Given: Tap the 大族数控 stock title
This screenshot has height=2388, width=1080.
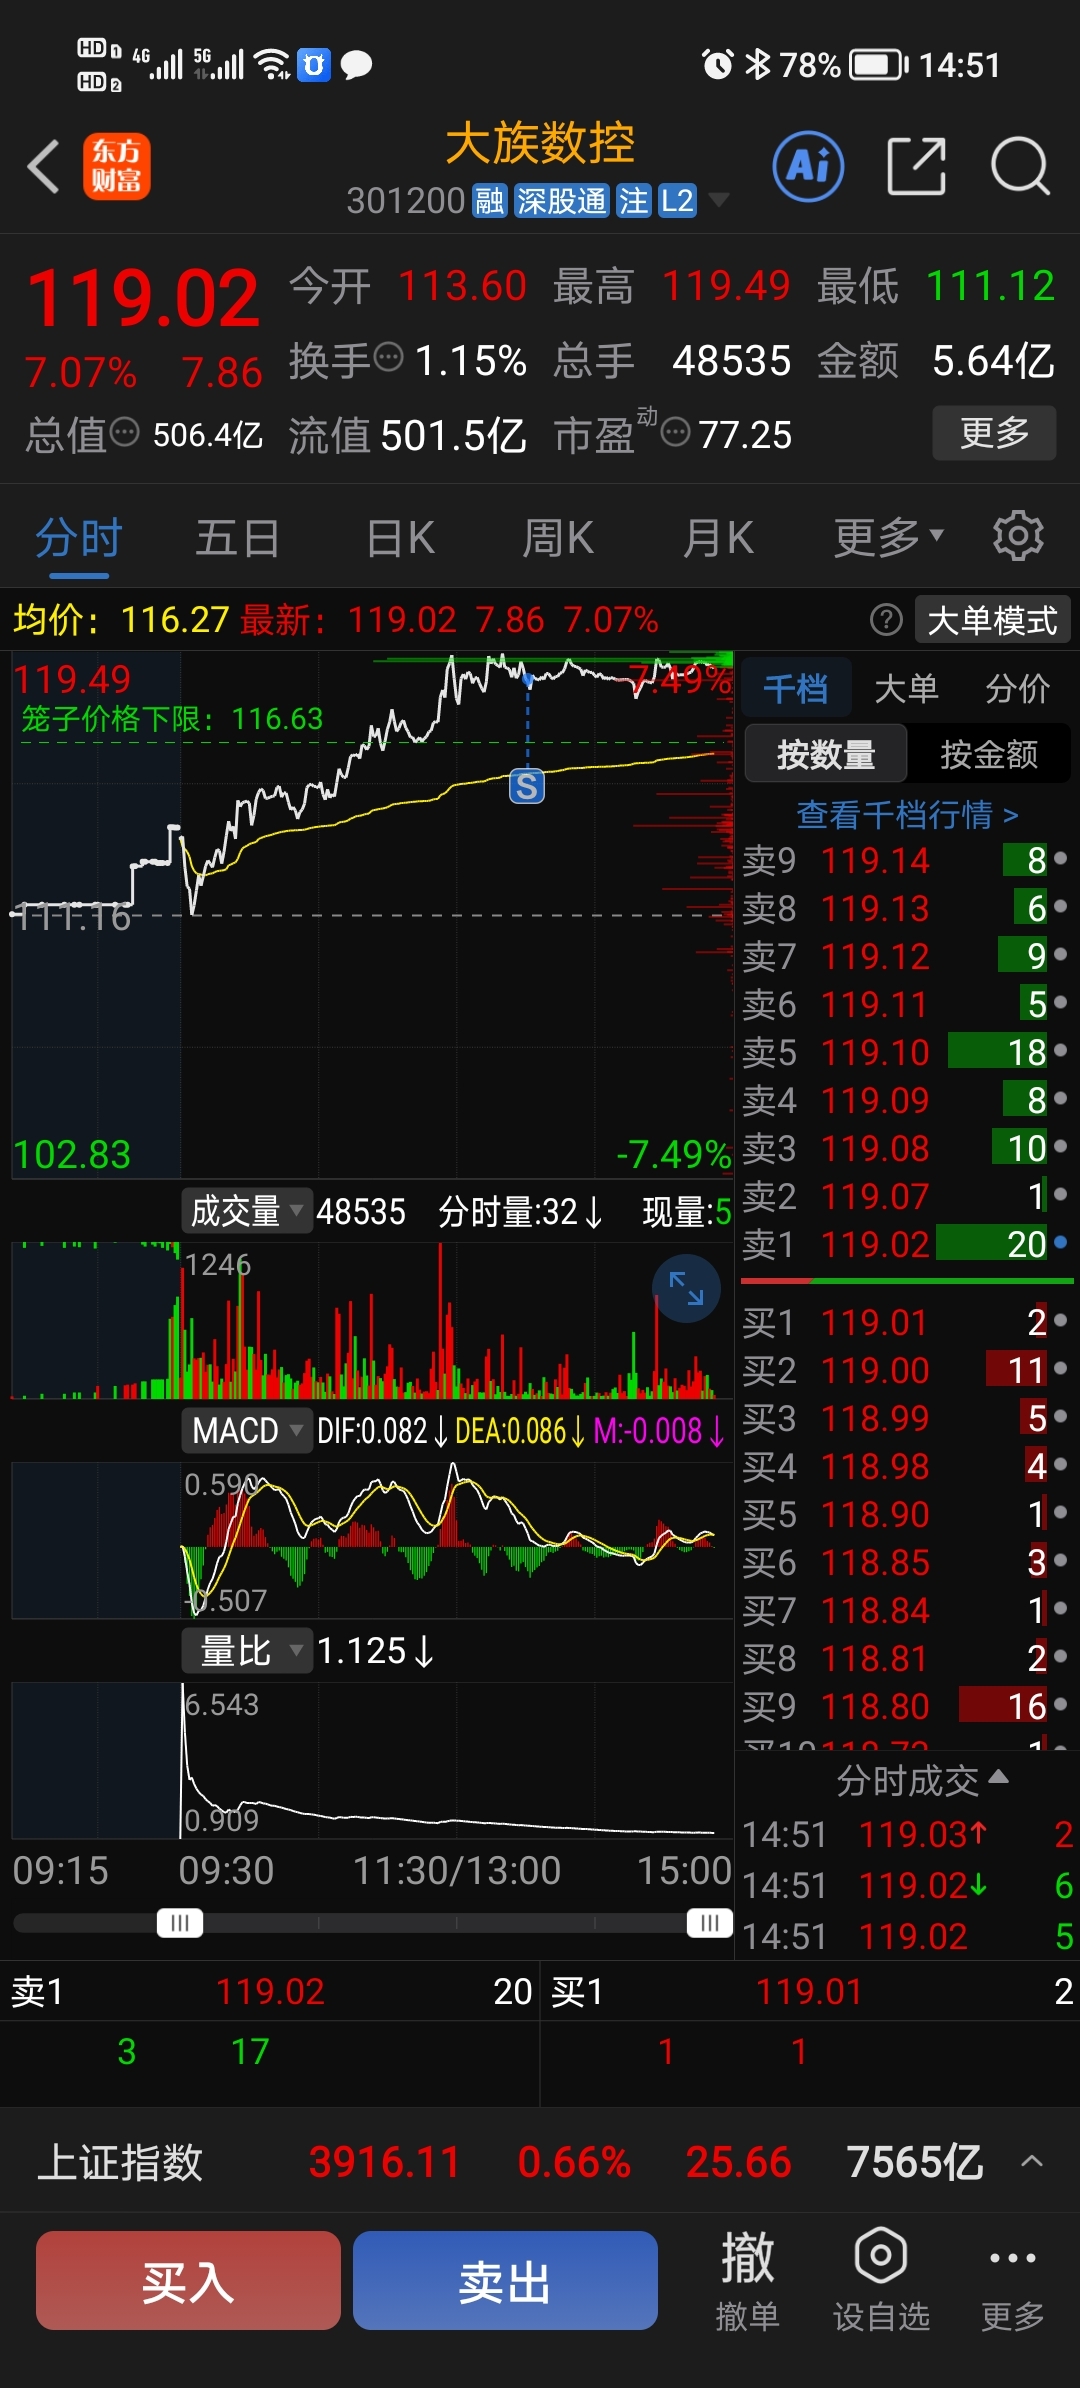Looking at the screenshot, I should (540, 142).
